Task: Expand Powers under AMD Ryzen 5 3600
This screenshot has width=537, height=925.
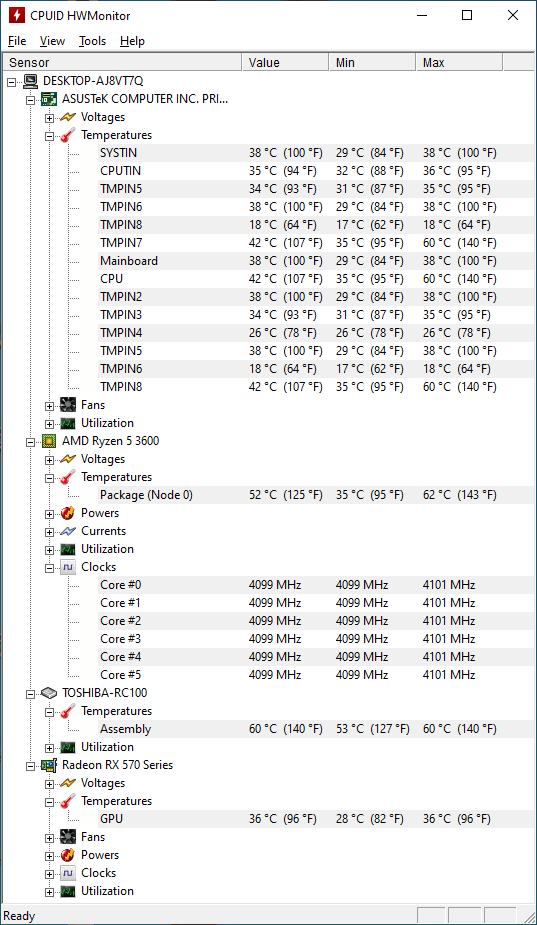Action: (x=49, y=514)
